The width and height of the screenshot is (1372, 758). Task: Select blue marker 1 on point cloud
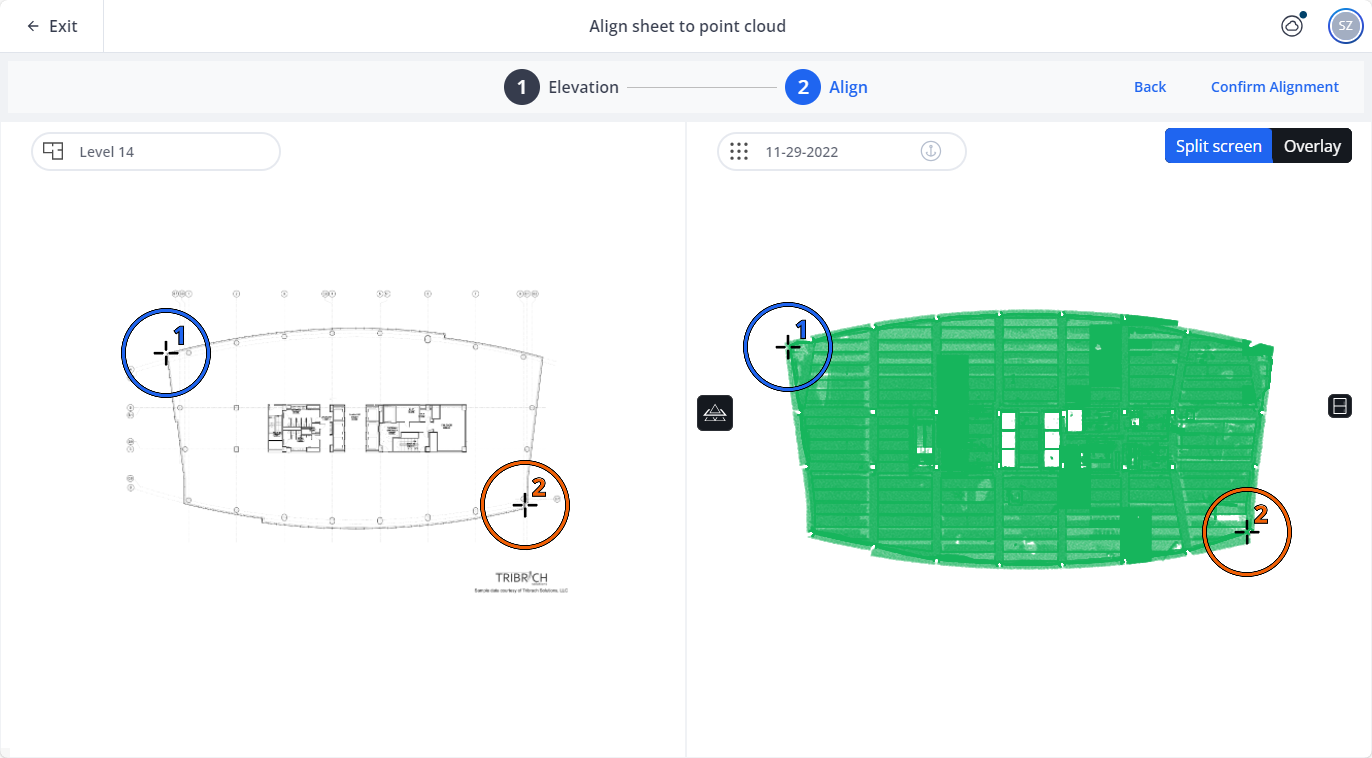[x=788, y=347]
